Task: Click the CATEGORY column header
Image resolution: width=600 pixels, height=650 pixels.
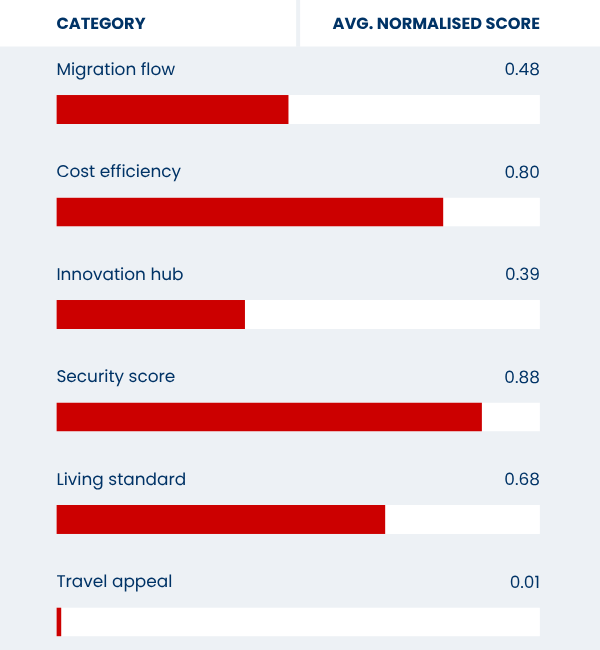Action: [101, 23]
